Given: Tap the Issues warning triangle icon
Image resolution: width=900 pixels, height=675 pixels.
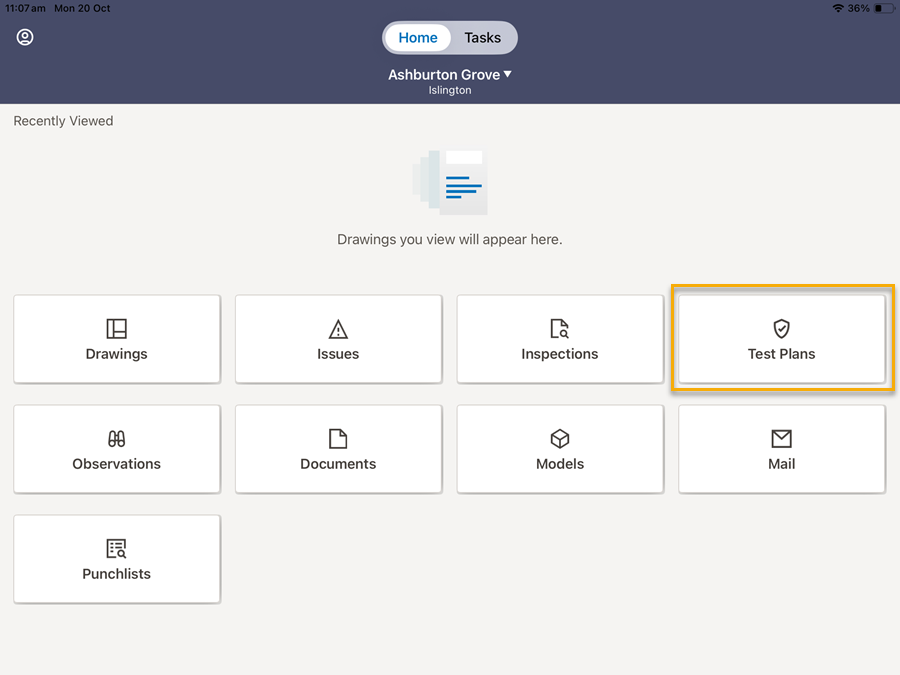Looking at the screenshot, I should [338, 329].
